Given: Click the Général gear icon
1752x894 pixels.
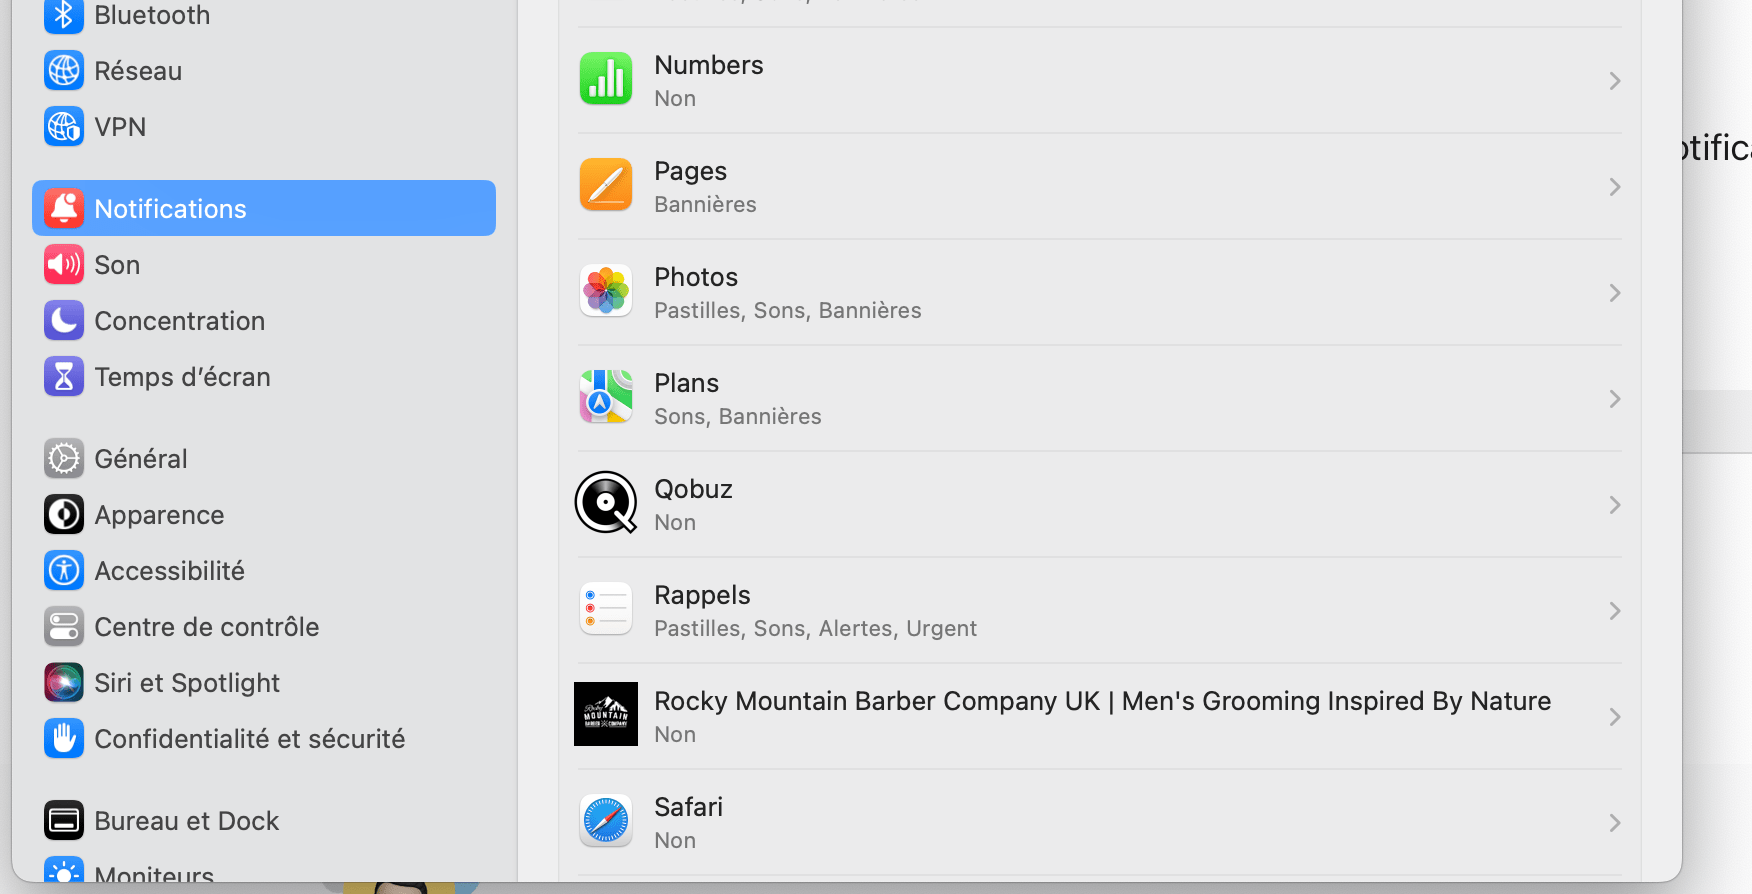Looking at the screenshot, I should 64,458.
